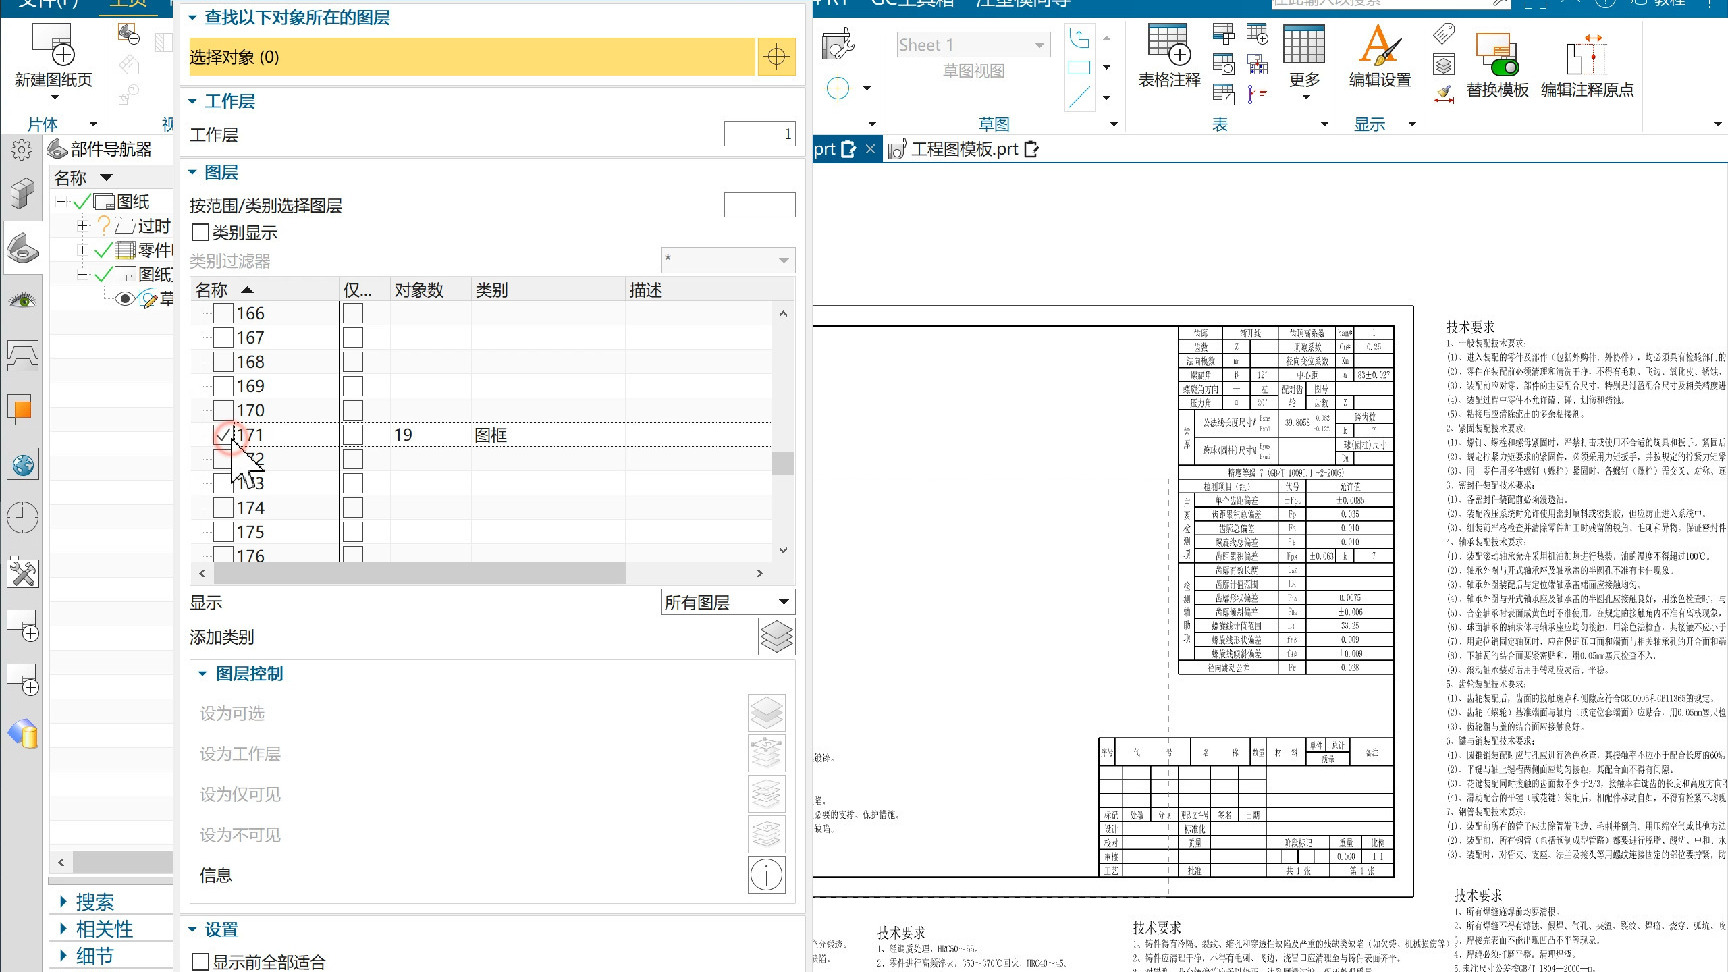The width and height of the screenshot is (1728, 972).
Task: Uncheck layer 171 in the layer list
Action: (x=222, y=435)
